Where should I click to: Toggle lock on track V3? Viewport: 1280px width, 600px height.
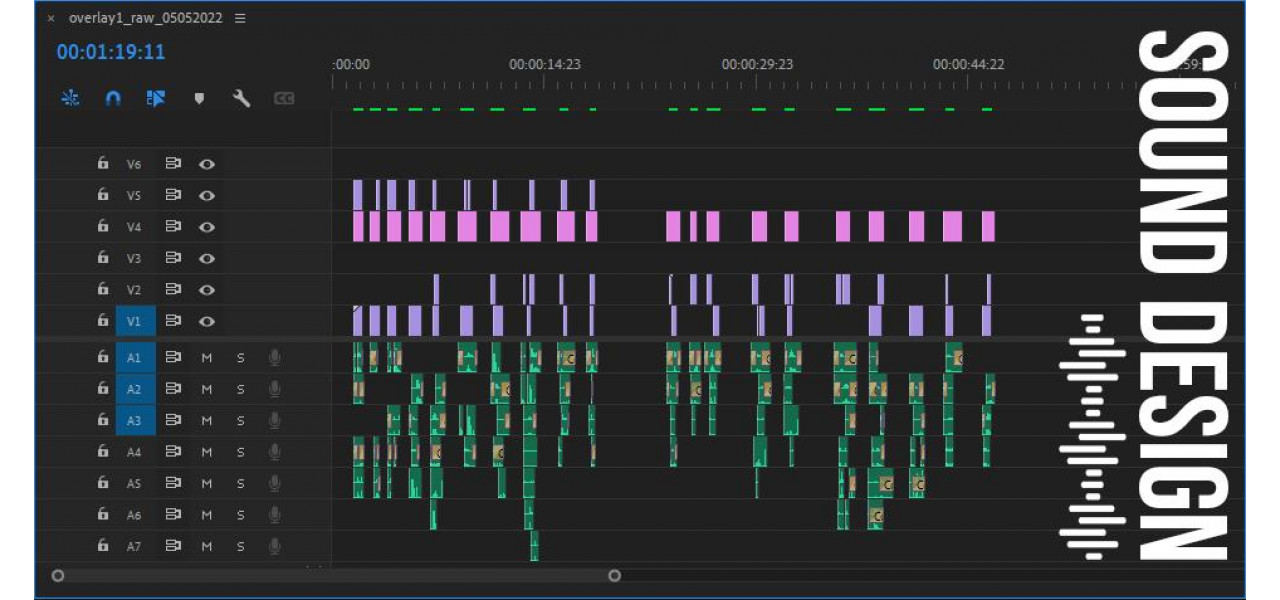(102, 258)
